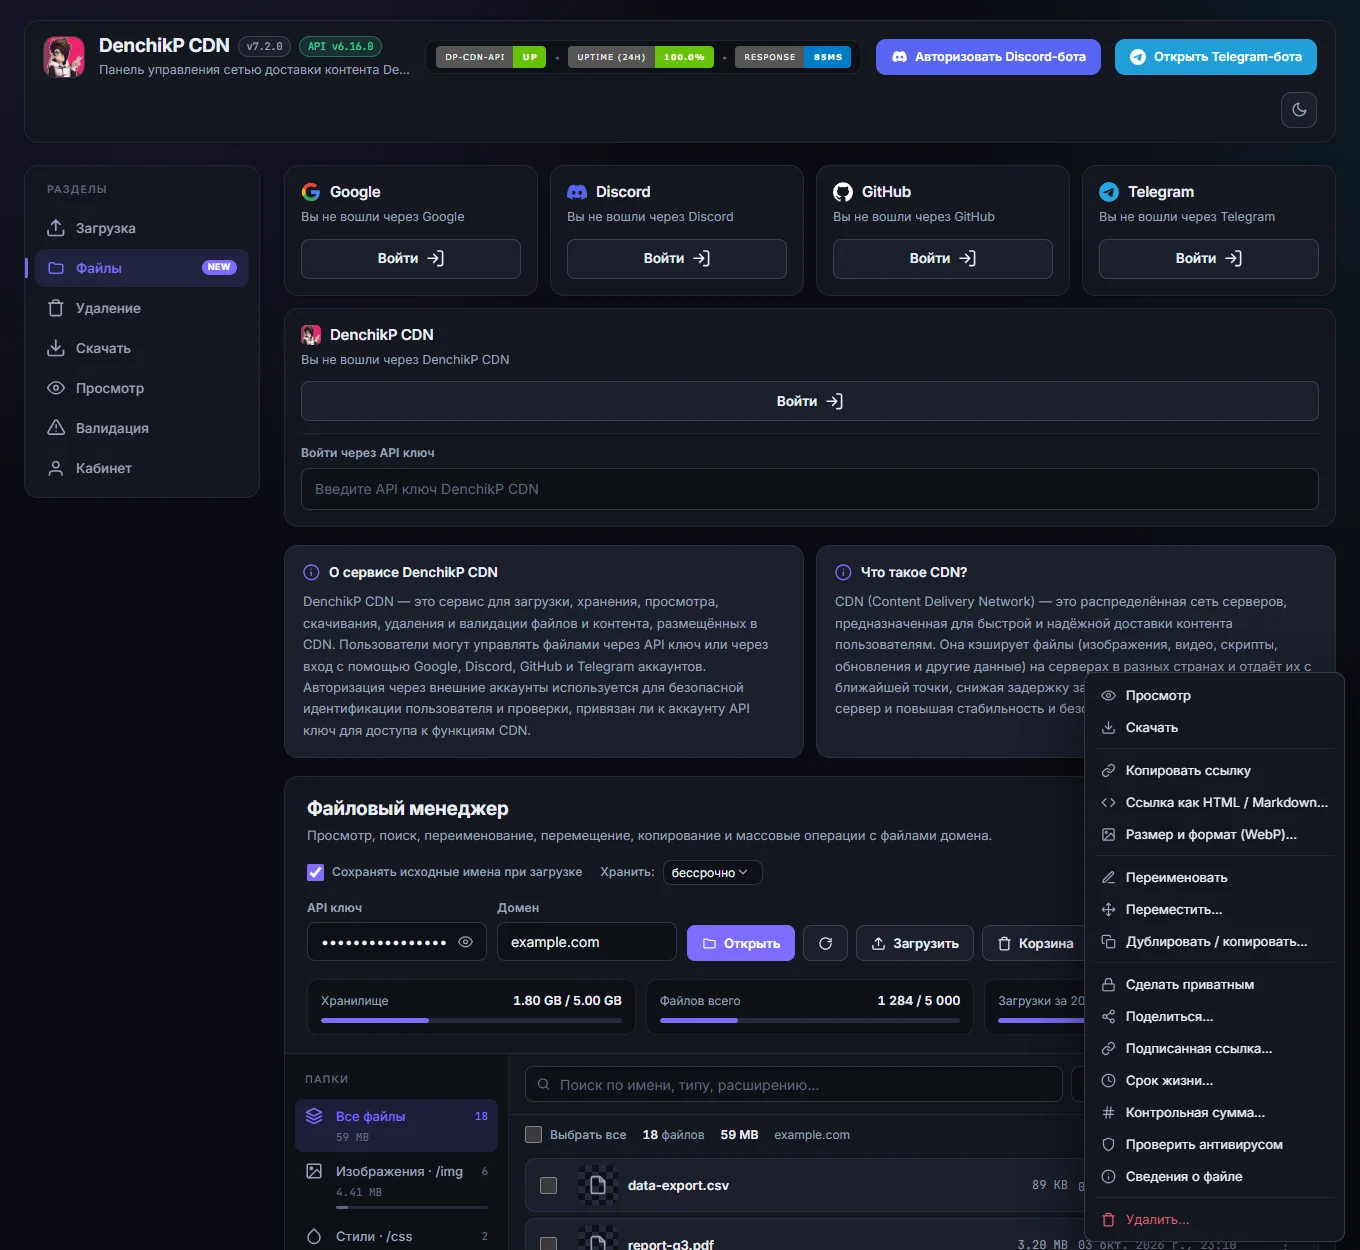Select the 'Все файлы' folder row
The width and height of the screenshot is (1360, 1250).
click(397, 1125)
